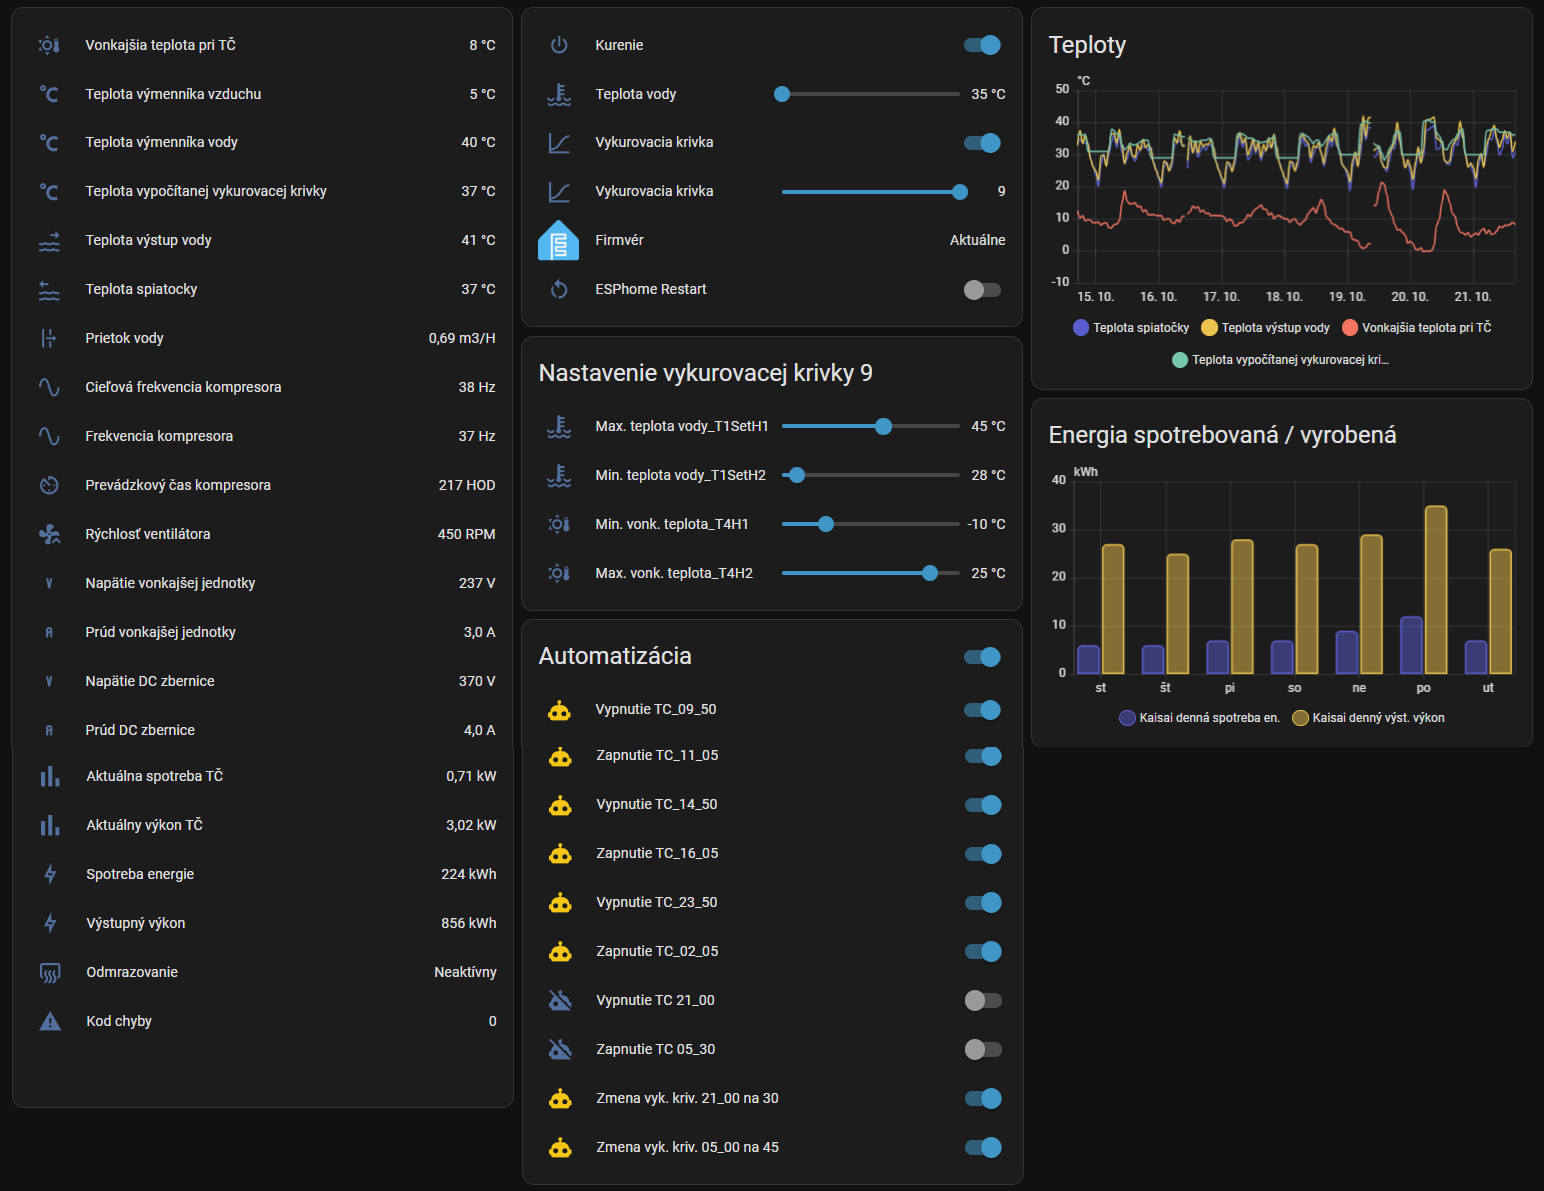Enable the ESPhome Restart switch
The height and width of the screenshot is (1191, 1544).
982,290
